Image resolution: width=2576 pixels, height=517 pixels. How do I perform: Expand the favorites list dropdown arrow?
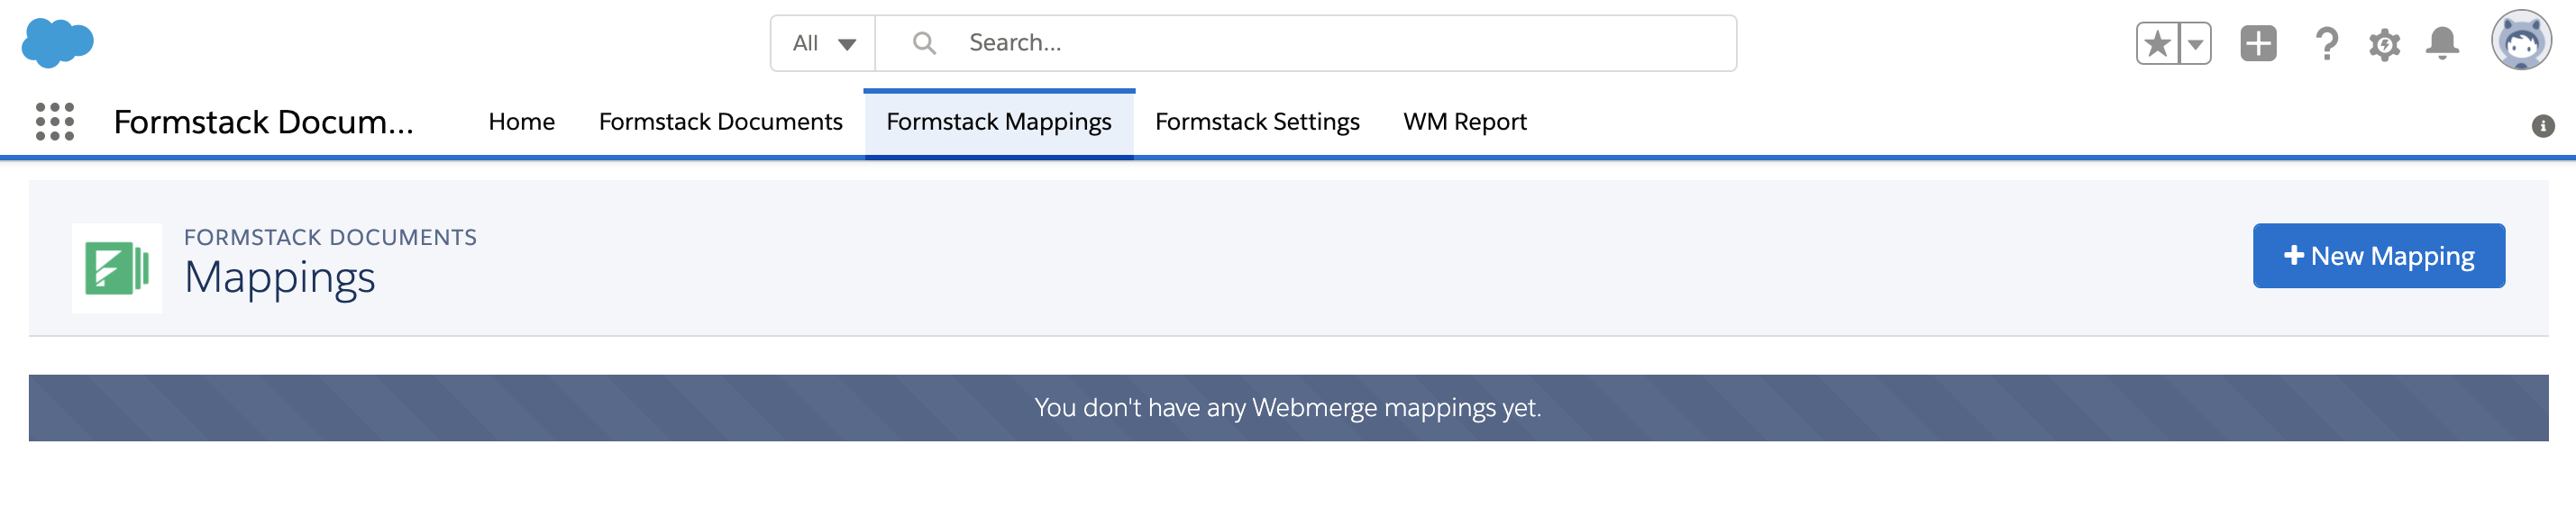(2195, 44)
